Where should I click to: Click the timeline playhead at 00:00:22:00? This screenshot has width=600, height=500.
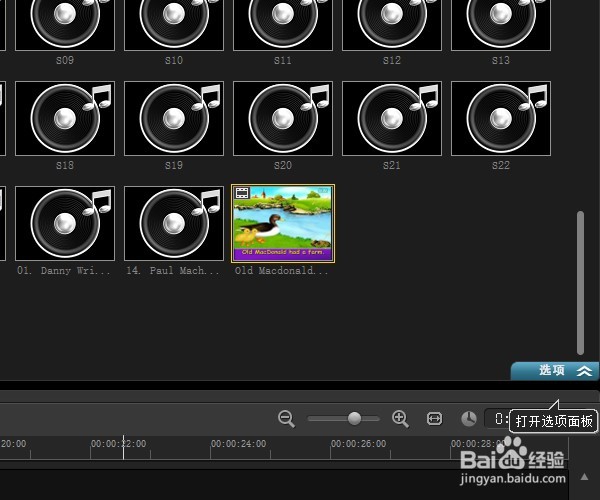tap(123, 447)
